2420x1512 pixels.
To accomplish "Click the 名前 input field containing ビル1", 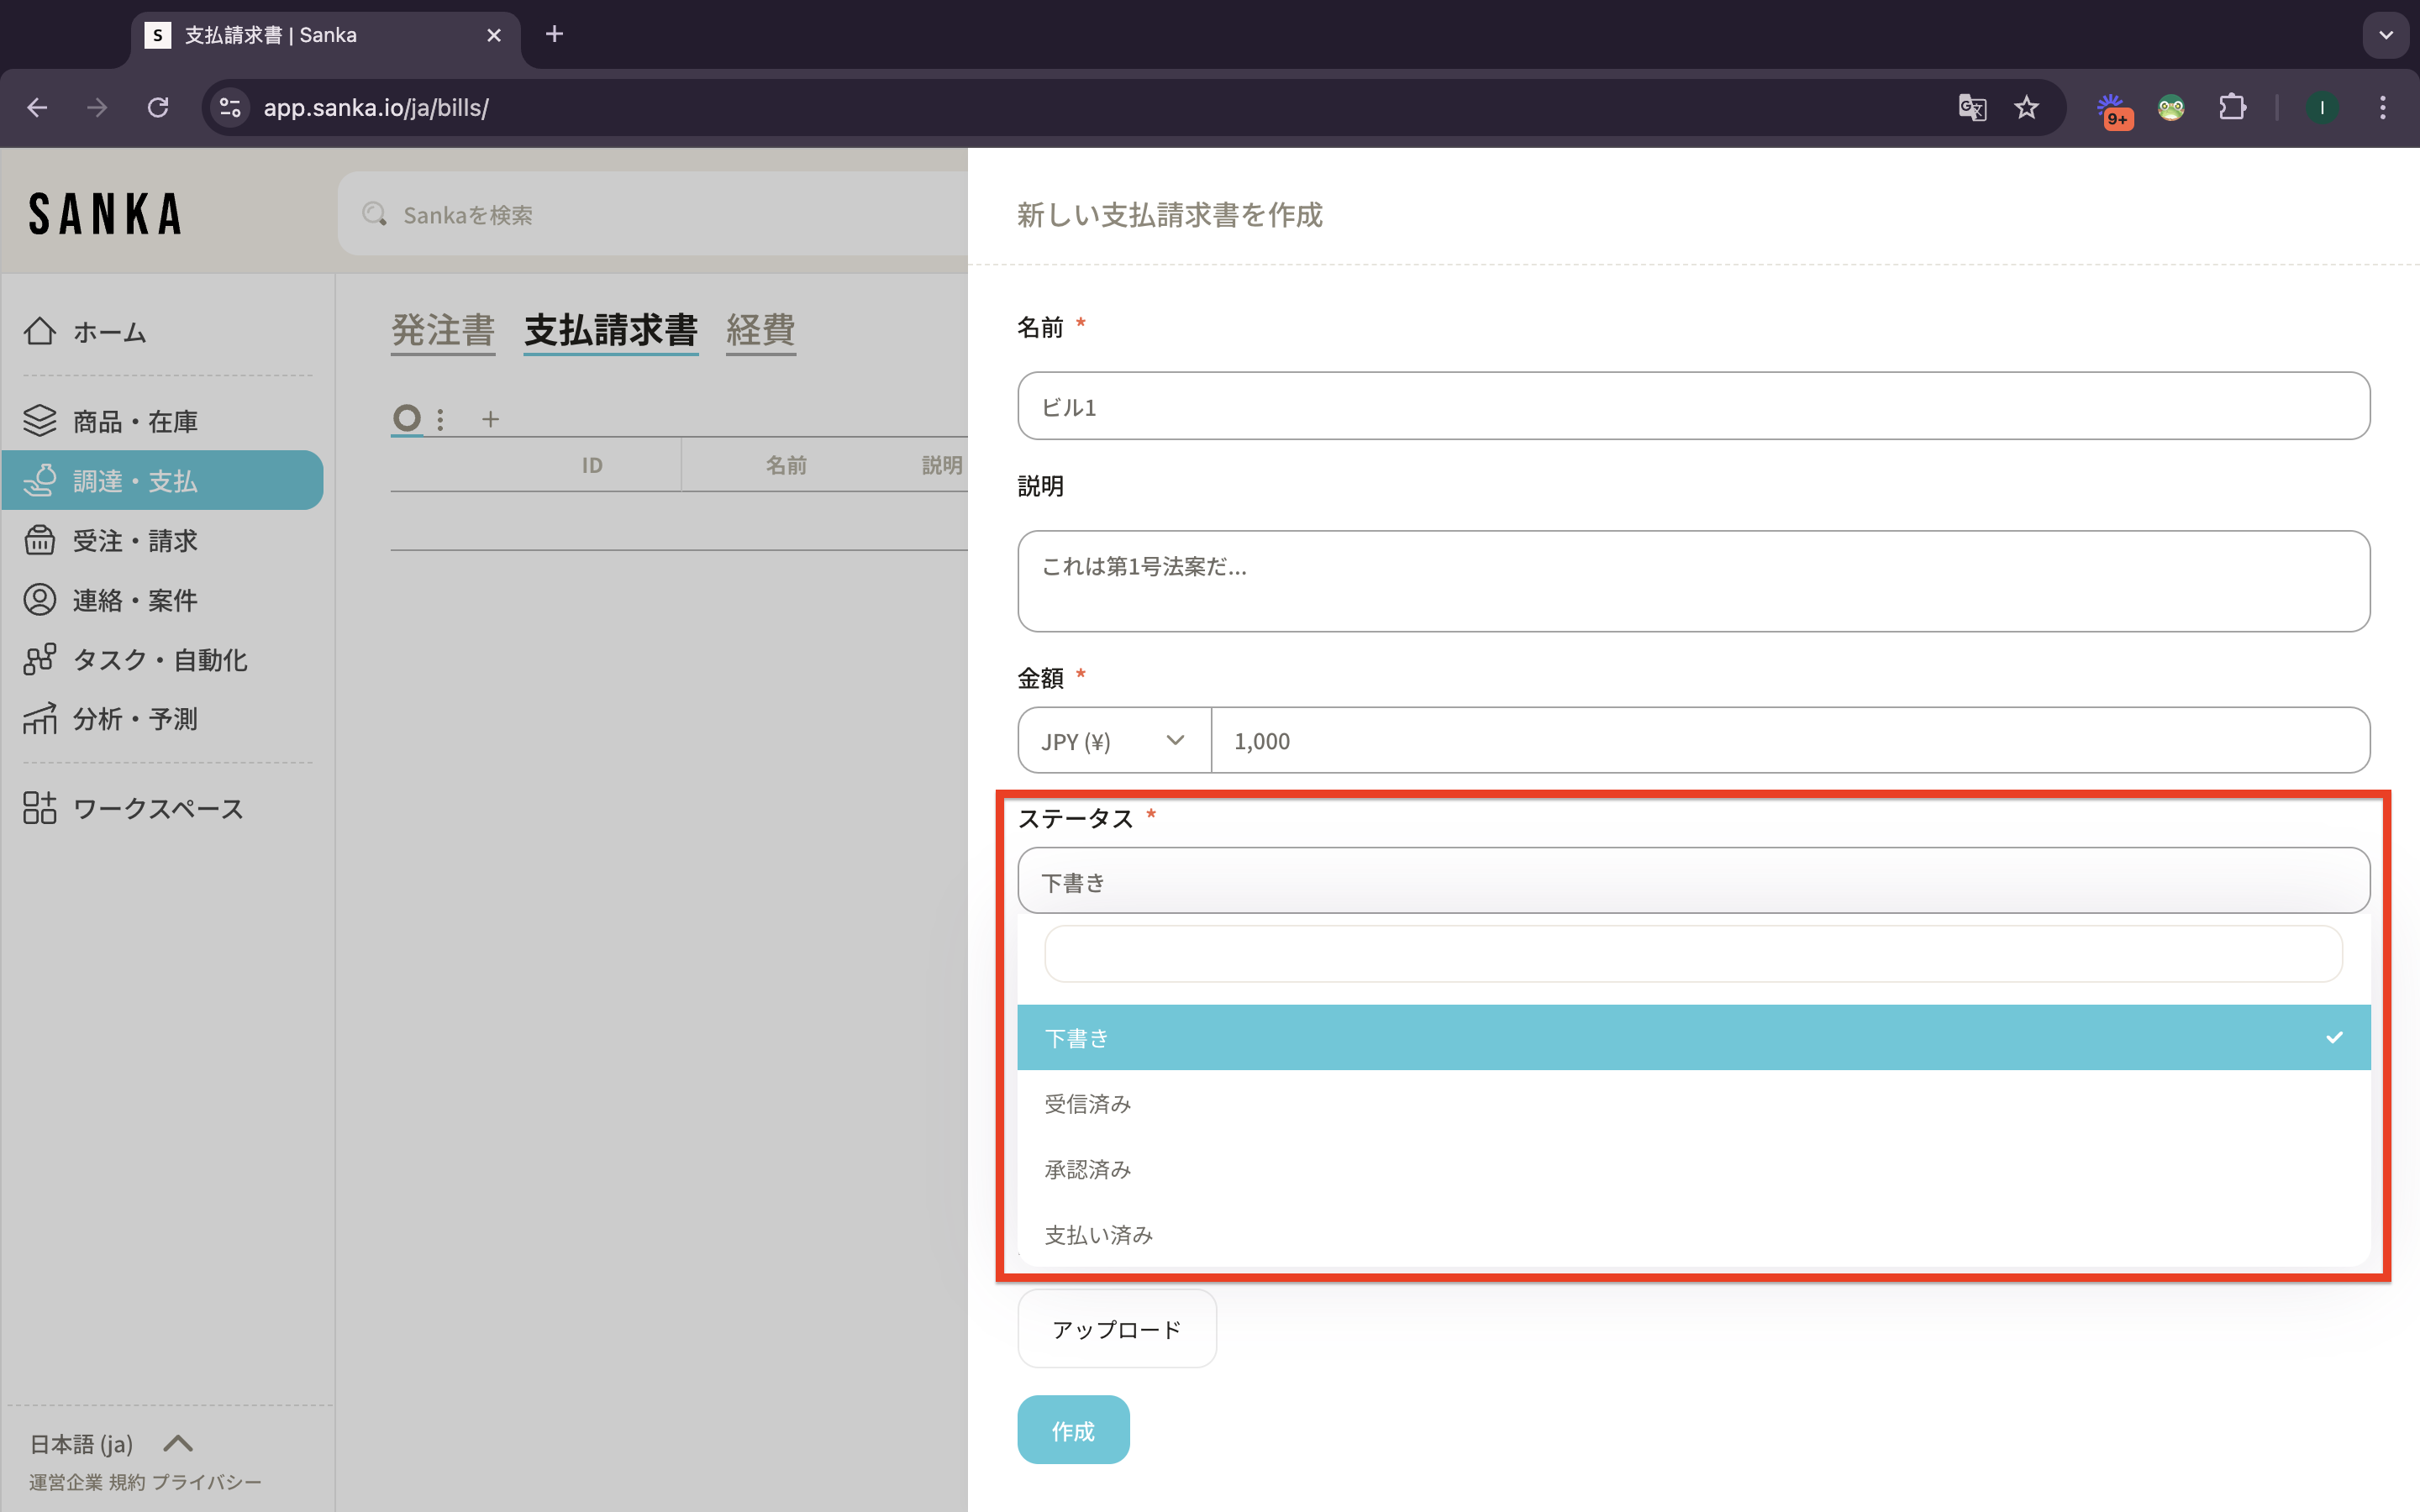I will (1692, 406).
